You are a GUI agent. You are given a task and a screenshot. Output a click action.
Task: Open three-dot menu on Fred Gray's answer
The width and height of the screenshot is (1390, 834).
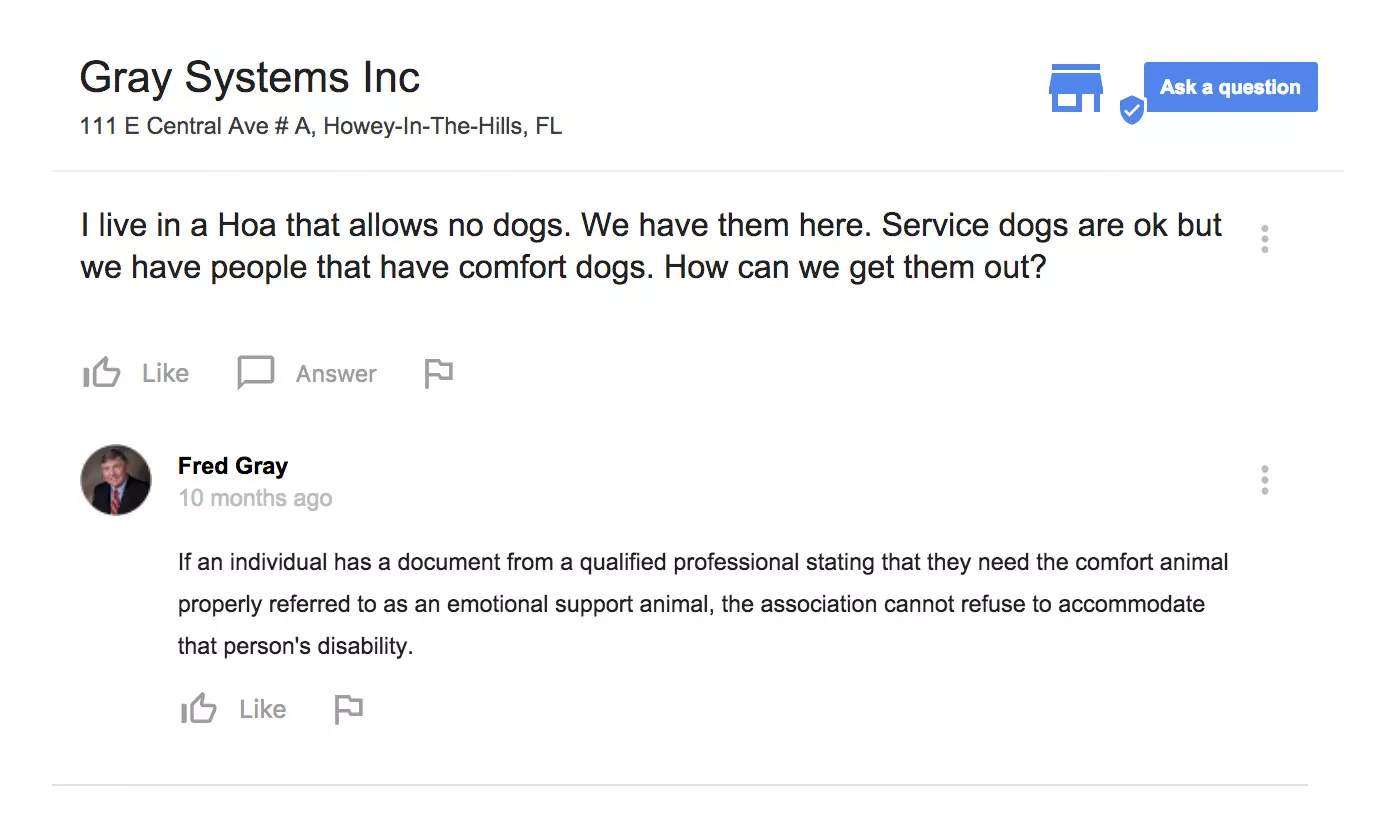(x=1265, y=480)
